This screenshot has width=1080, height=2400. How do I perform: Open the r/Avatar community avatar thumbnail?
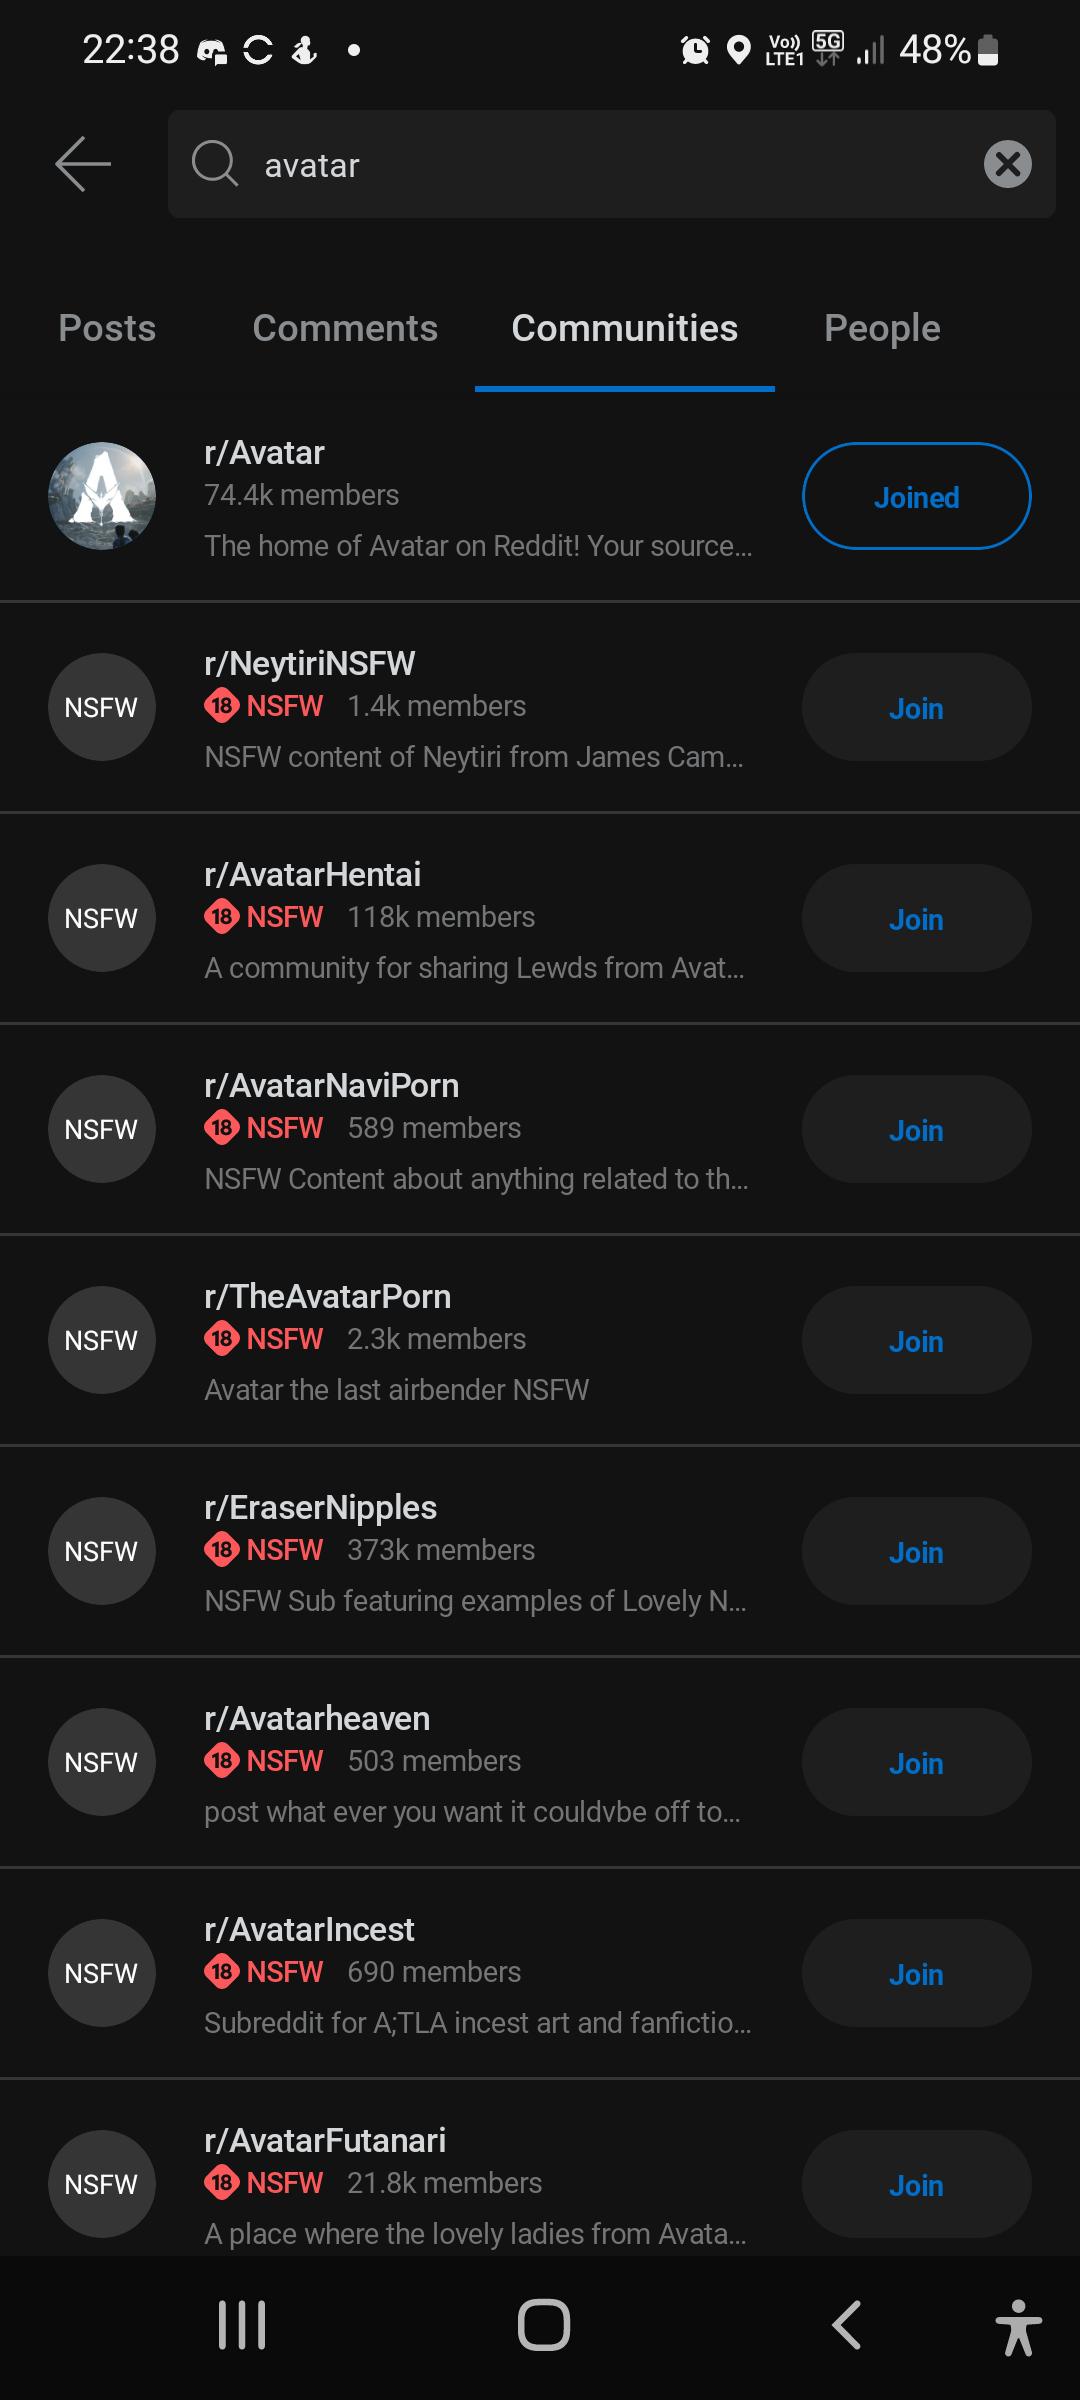[x=102, y=496]
